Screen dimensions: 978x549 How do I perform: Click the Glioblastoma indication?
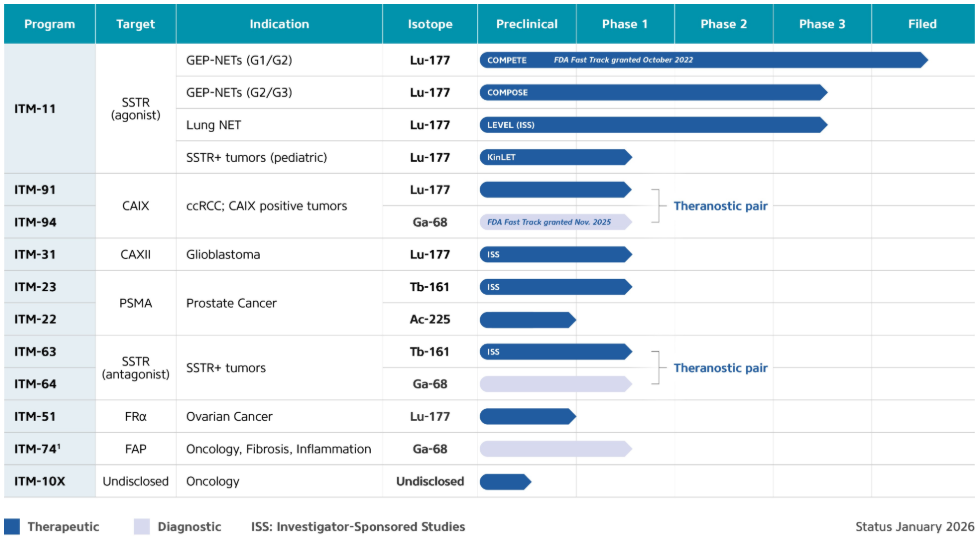[223, 255]
